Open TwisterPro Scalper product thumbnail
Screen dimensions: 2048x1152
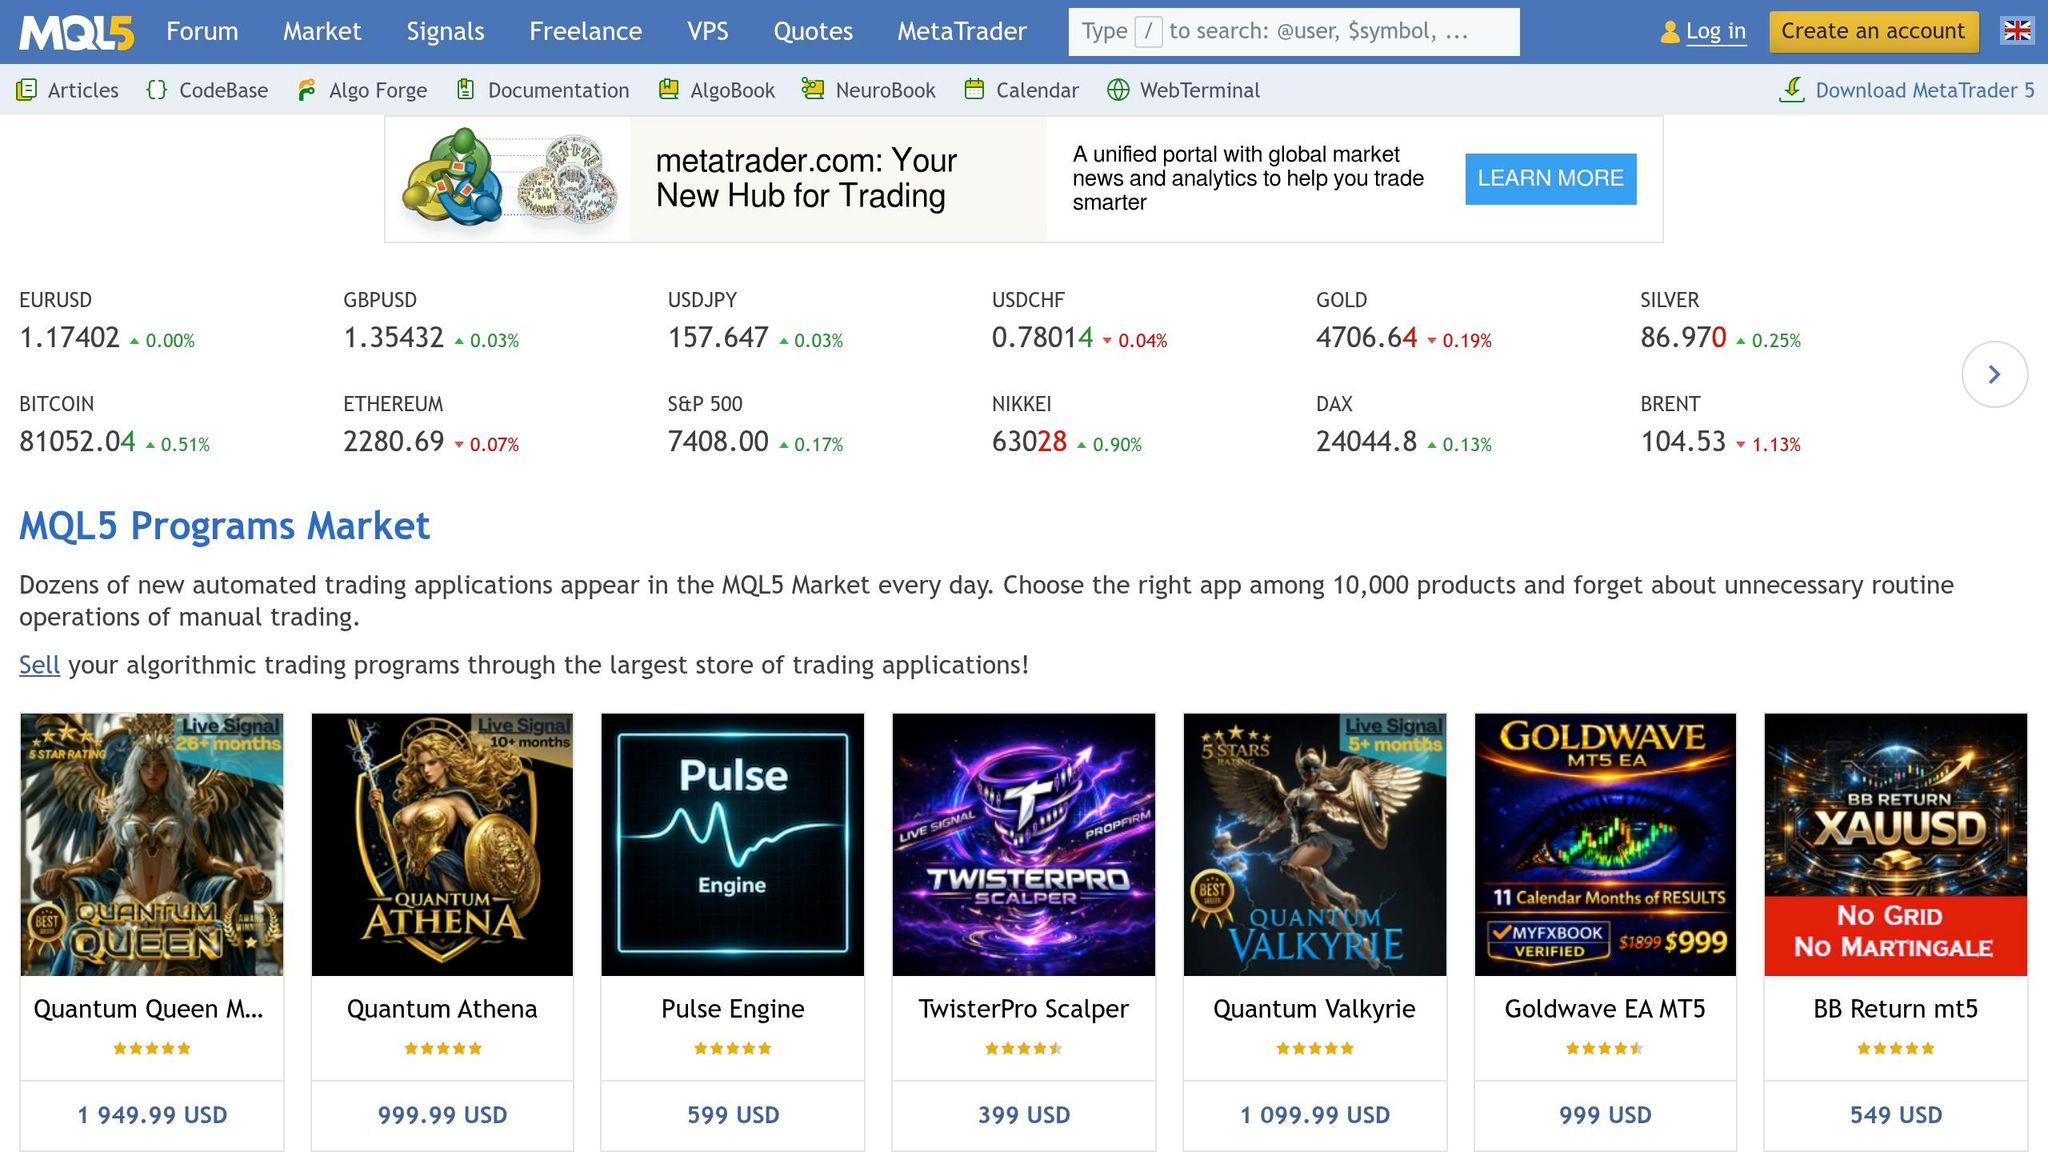coord(1024,844)
